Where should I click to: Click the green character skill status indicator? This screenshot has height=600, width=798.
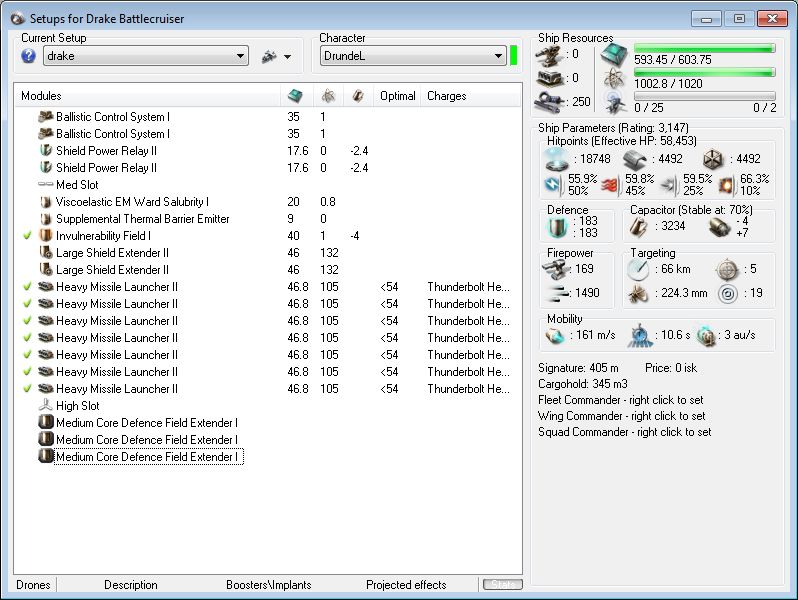point(514,55)
